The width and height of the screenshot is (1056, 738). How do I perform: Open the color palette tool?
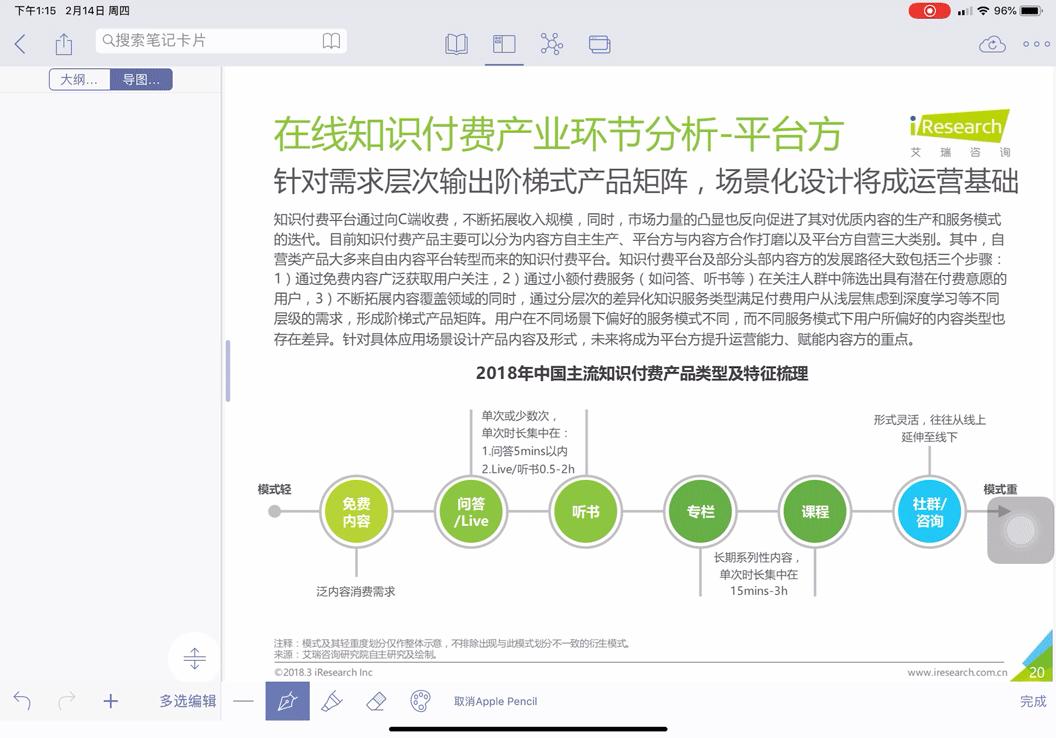(419, 701)
